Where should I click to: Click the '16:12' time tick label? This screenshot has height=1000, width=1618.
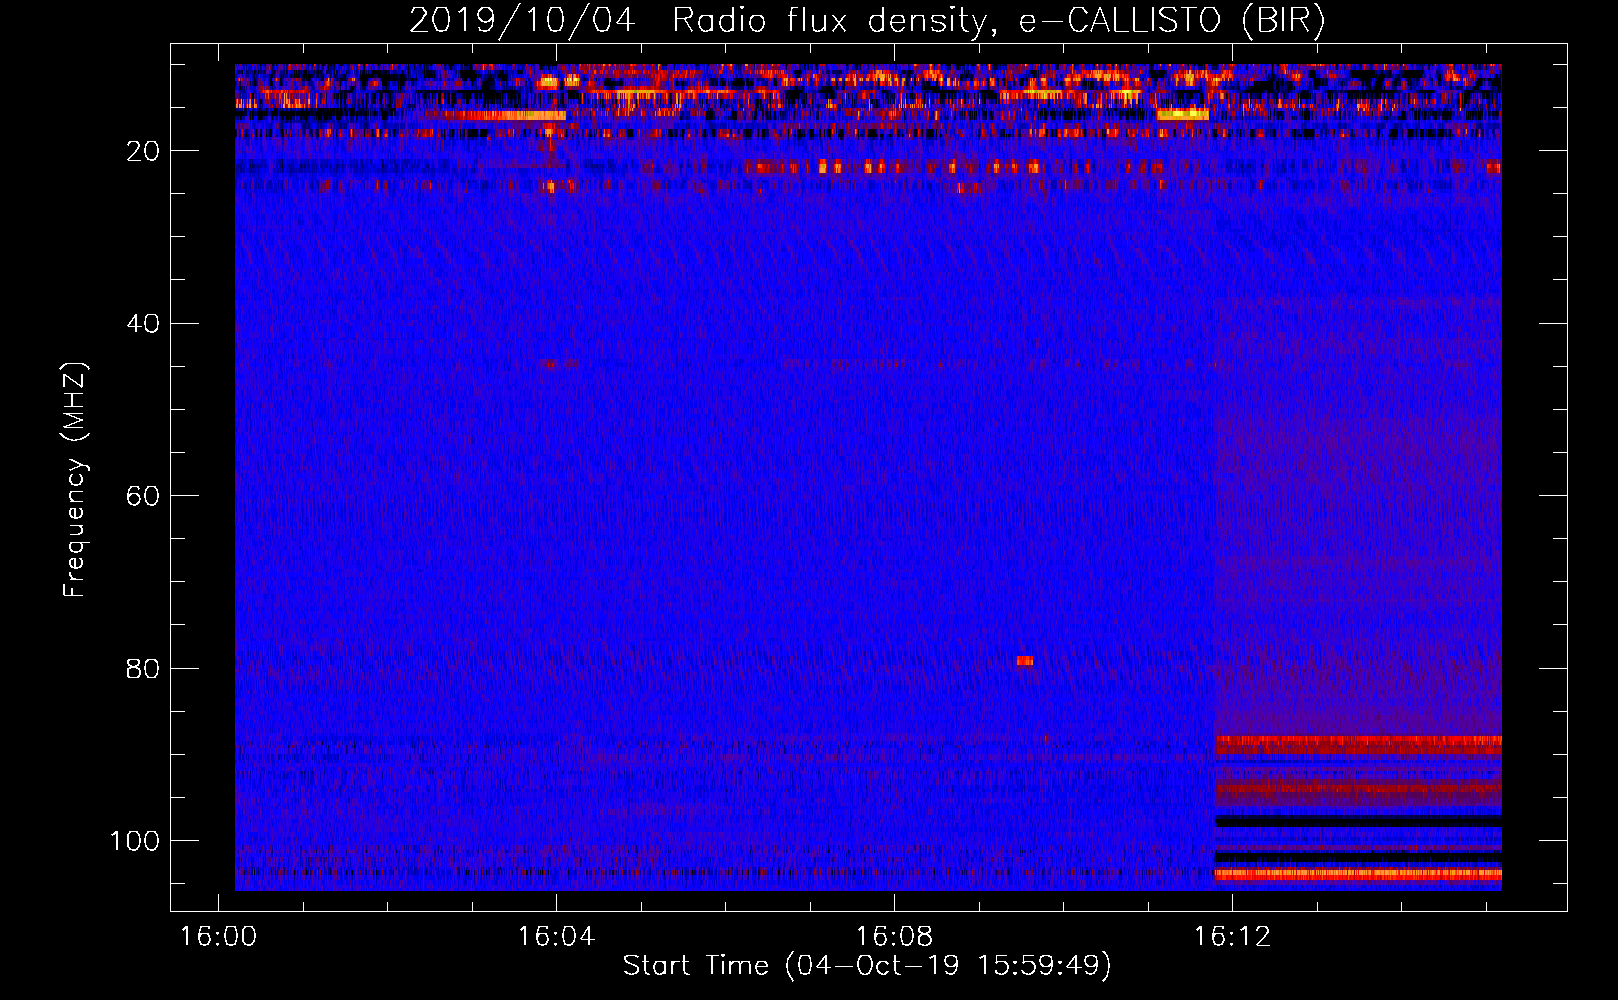coord(1232,937)
